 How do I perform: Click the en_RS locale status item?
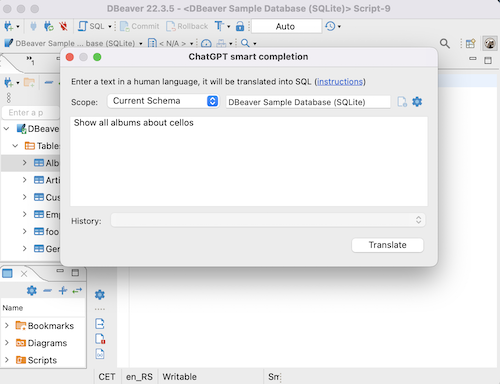point(139,377)
